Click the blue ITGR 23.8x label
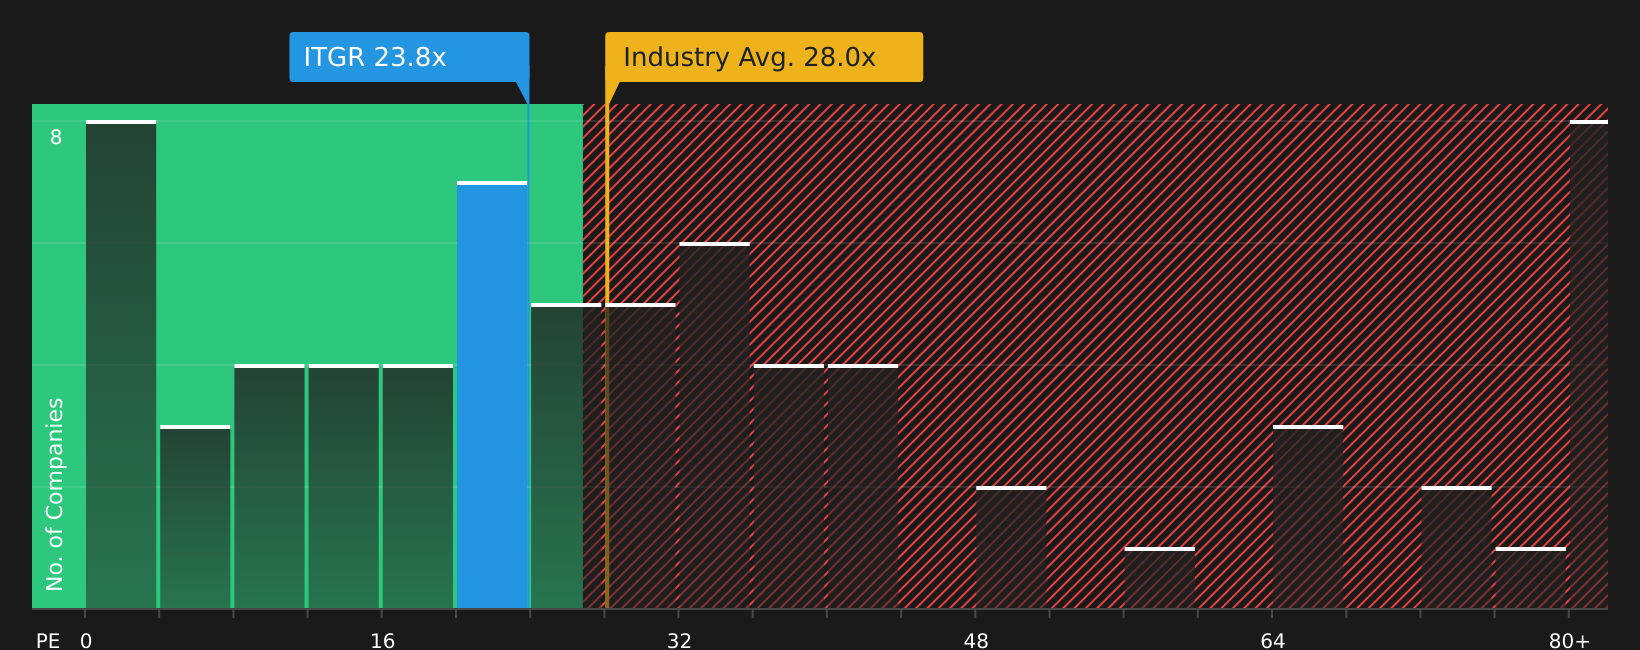The height and width of the screenshot is (650, 1640). tap(409, 57)
